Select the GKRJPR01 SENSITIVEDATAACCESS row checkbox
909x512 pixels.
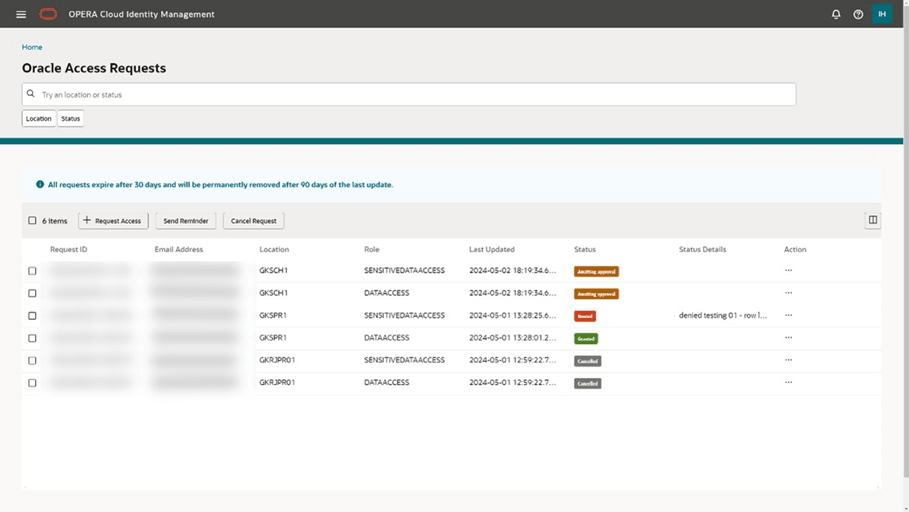pos(32,361)
